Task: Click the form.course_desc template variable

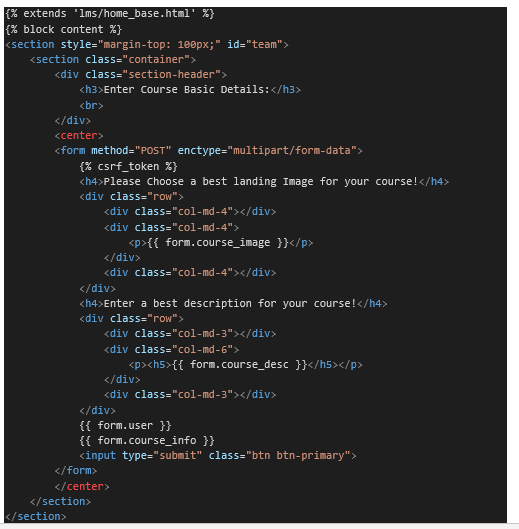Action: (239, 364)
